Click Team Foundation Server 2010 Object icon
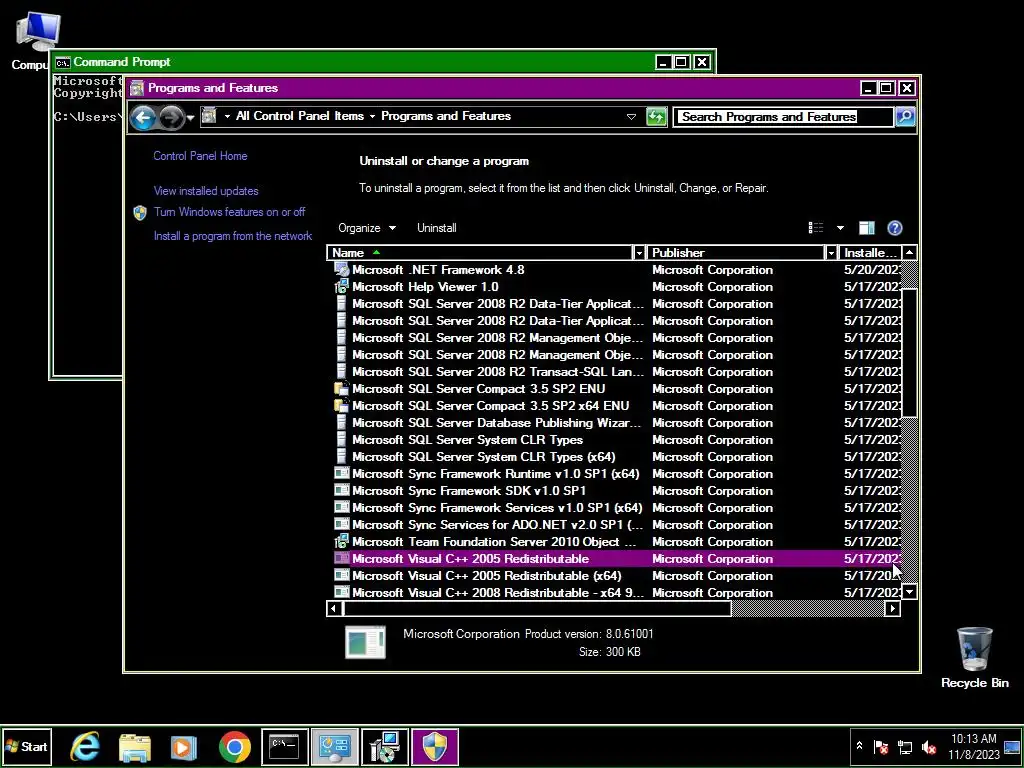 point(341,541)
